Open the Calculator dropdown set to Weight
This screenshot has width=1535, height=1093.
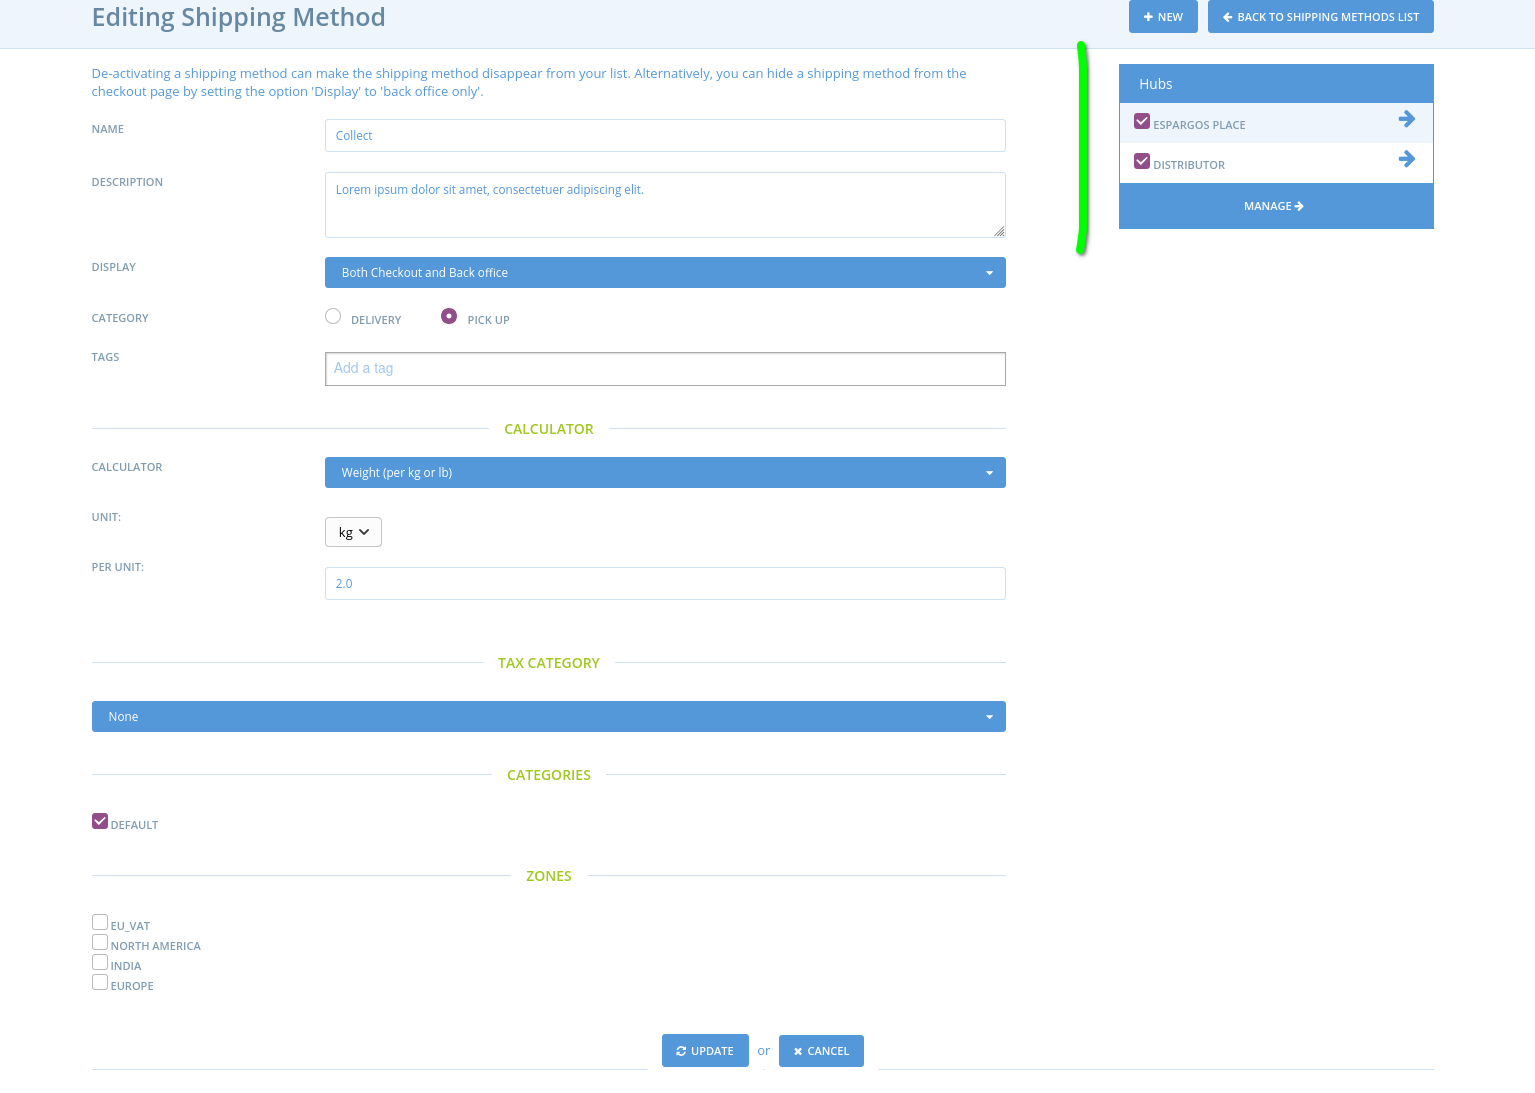(x=665, y=472)
